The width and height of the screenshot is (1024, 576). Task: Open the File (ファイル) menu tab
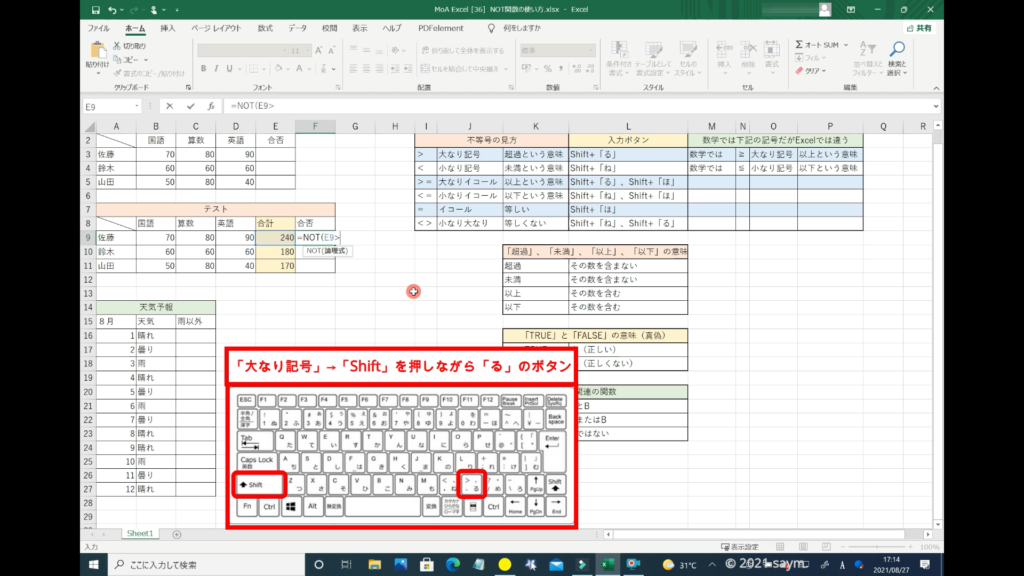(99, 28)
